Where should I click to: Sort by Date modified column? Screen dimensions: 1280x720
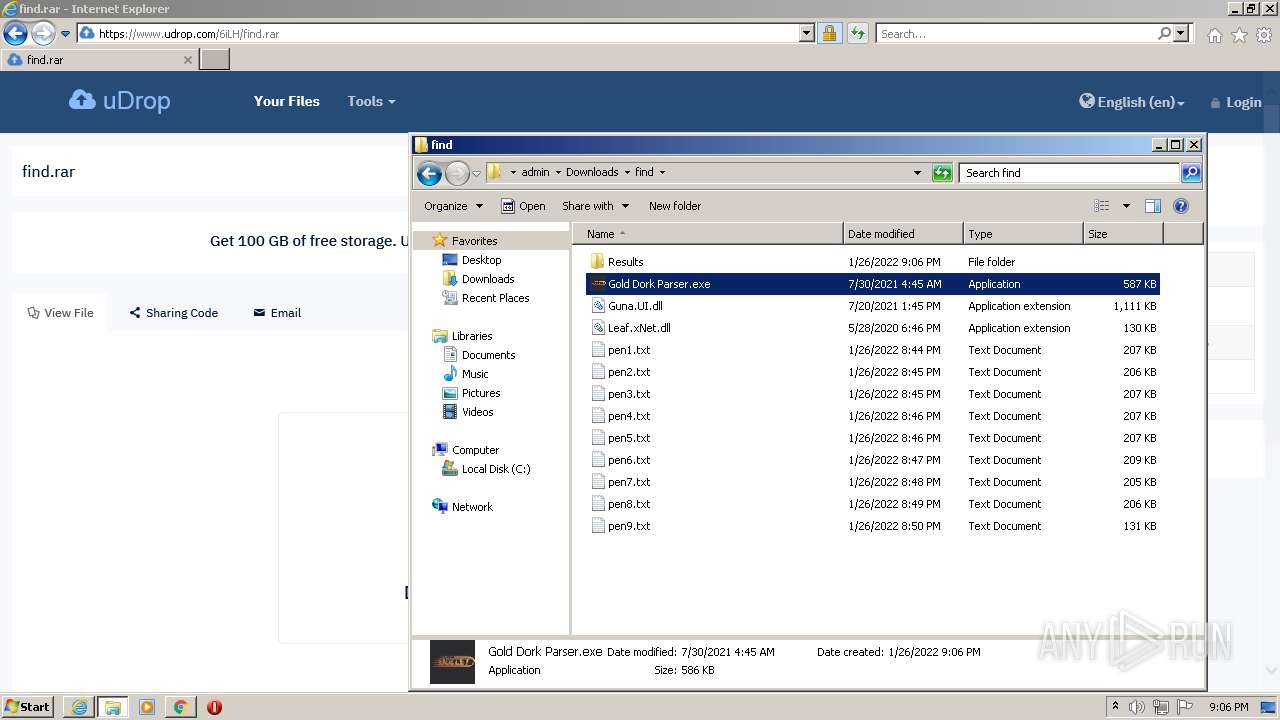(903, 234)
